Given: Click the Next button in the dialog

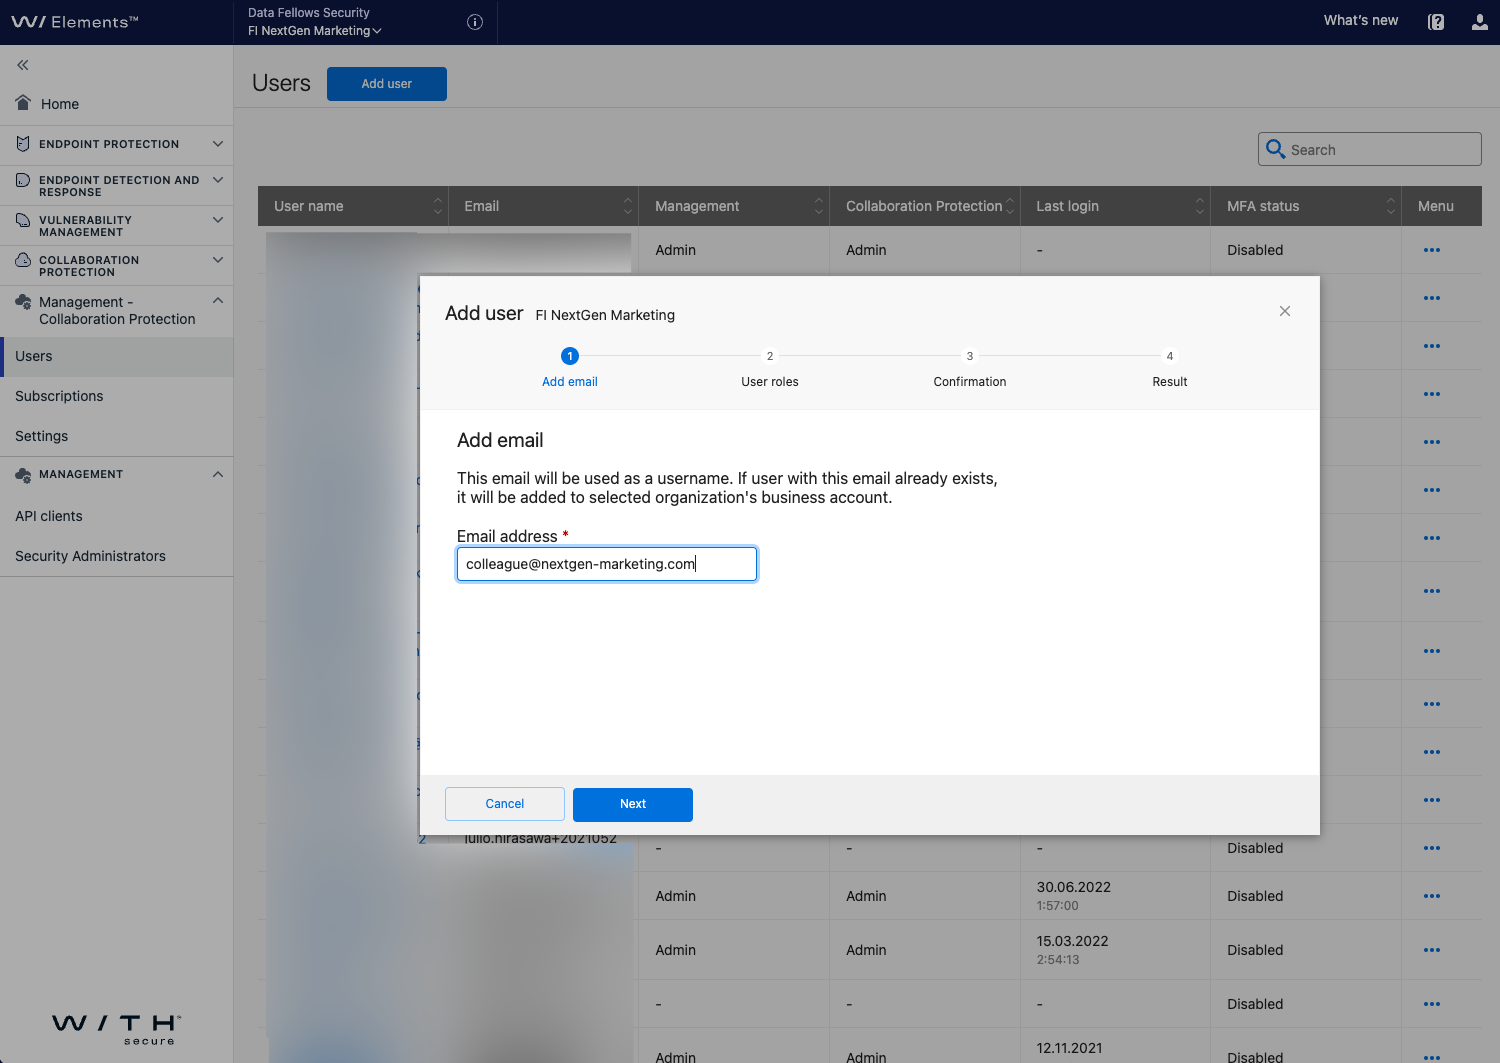Looking at the screenshot, I should click(632, 804).
